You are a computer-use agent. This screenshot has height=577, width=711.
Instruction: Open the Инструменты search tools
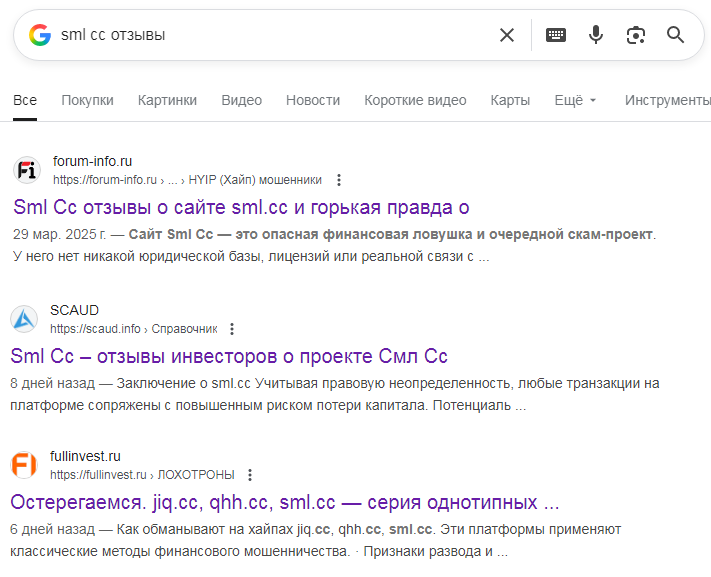tap(667, 100)
